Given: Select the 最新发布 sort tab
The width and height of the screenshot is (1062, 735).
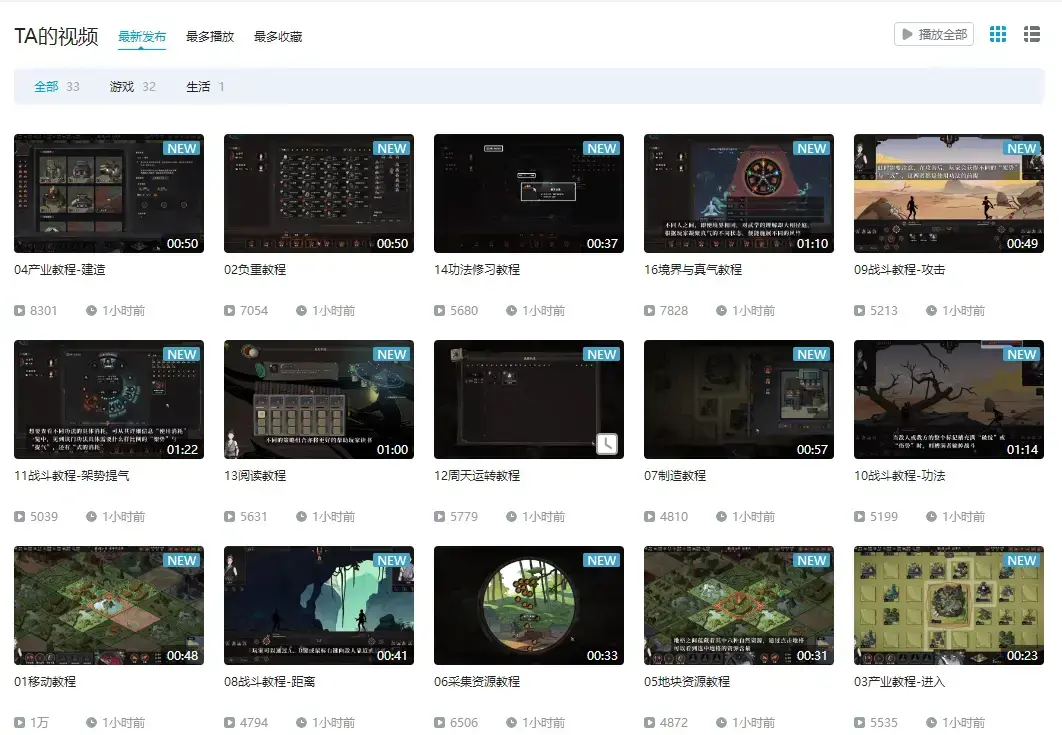Looking at the screenshot, I should [143, 35].
